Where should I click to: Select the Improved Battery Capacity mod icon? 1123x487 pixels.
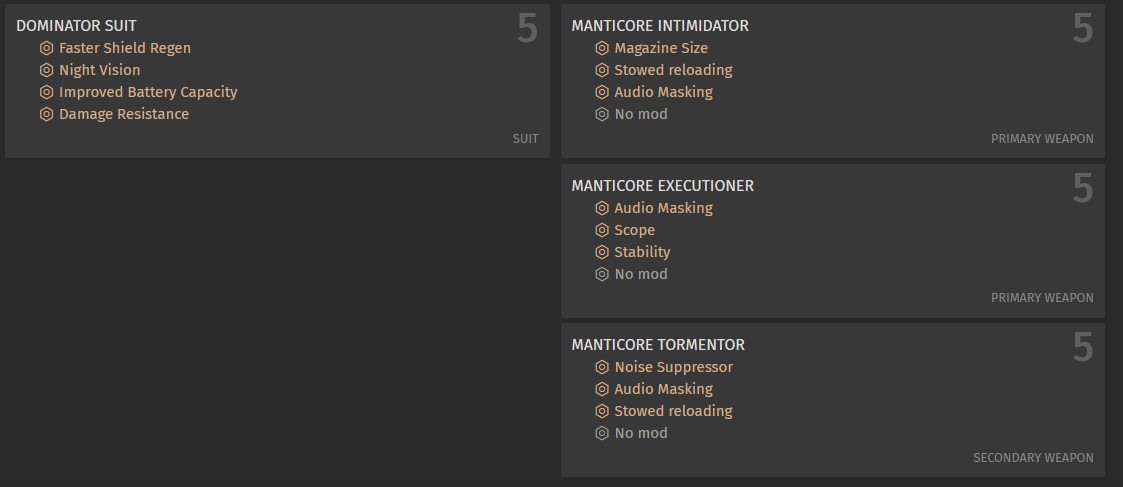pyautogui.click(x=47, y=92)
